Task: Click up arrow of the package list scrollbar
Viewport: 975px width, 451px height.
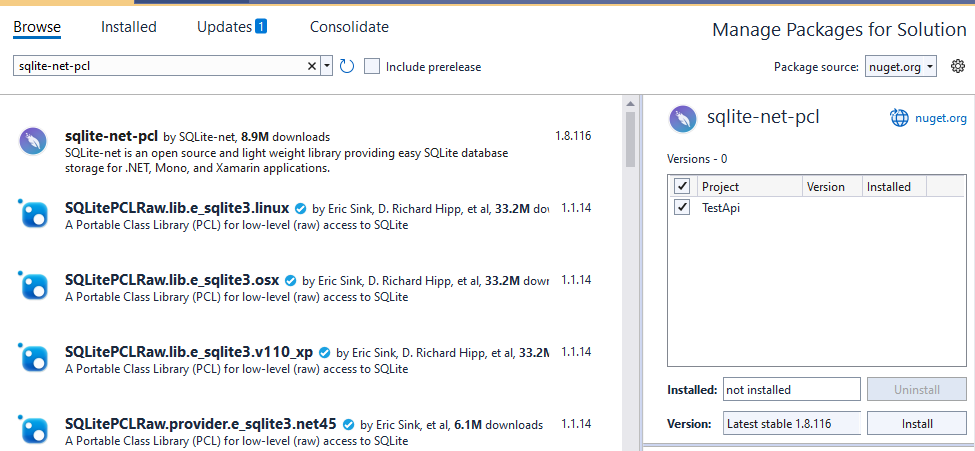Action: (631, 103)
